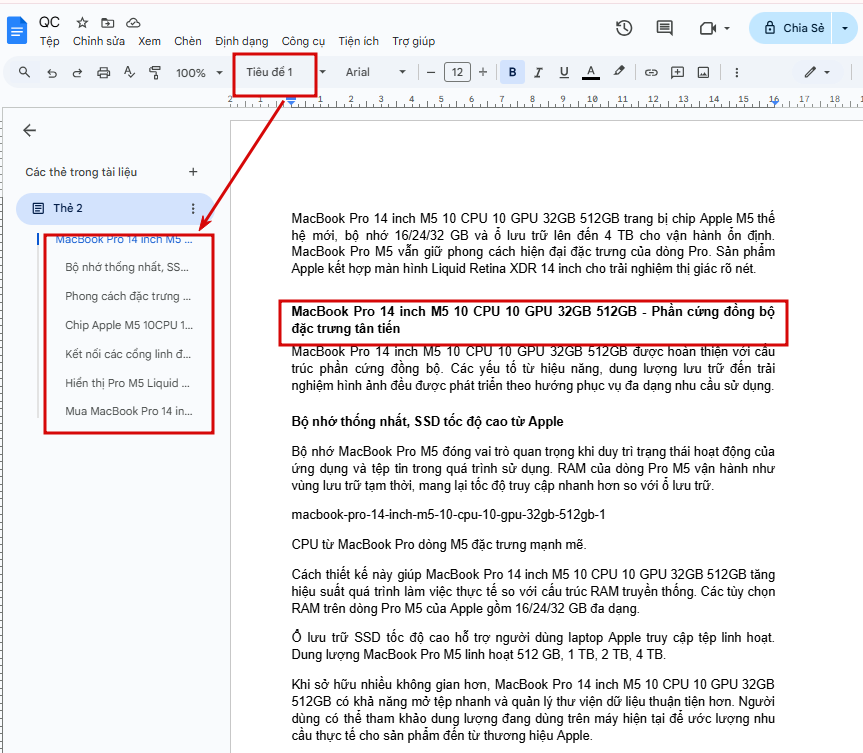Add a new document tab
The image size is (863, 753).
pos(193,172)
